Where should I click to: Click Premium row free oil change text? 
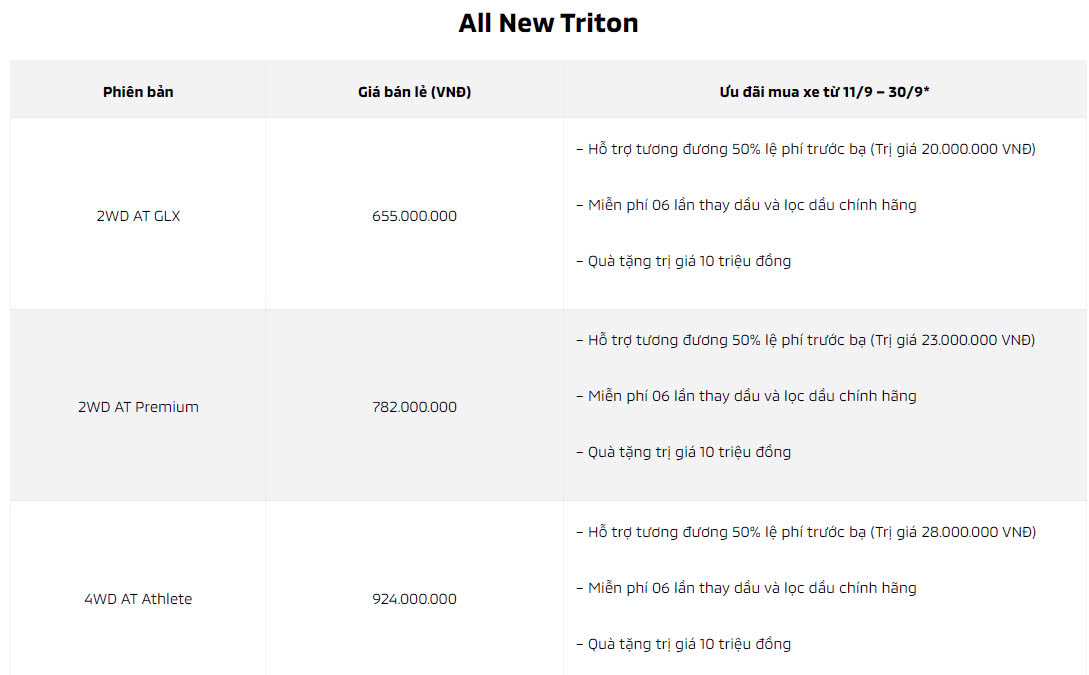(746, 396)
